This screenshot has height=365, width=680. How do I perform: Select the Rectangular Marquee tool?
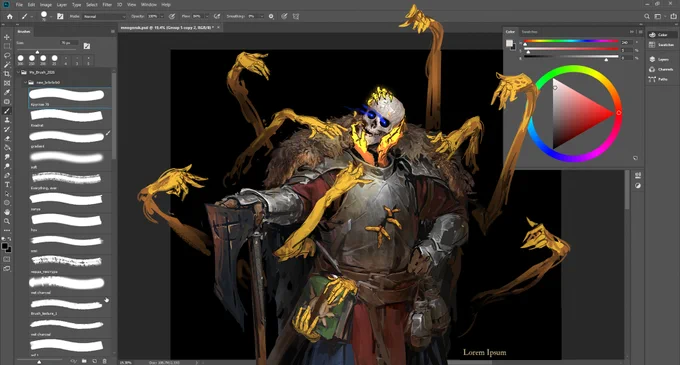pyautogui.click(x=7, y=46)
